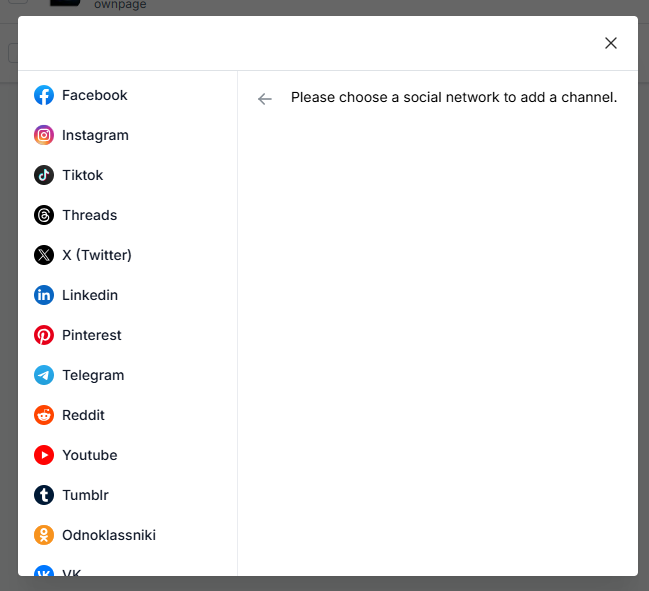Click the Reddit logo icon
This screenshot has width=649, height=591.
(44, 415)
